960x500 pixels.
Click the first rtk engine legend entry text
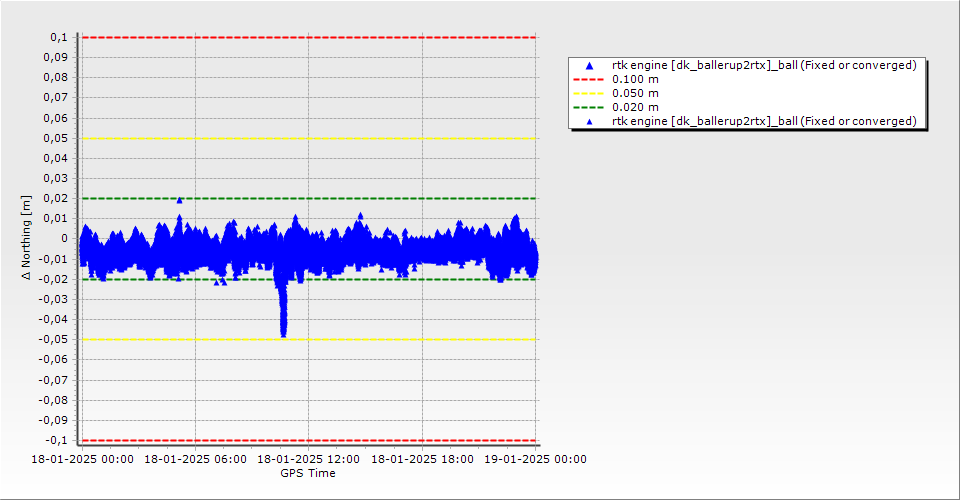[x=764, y=65]
